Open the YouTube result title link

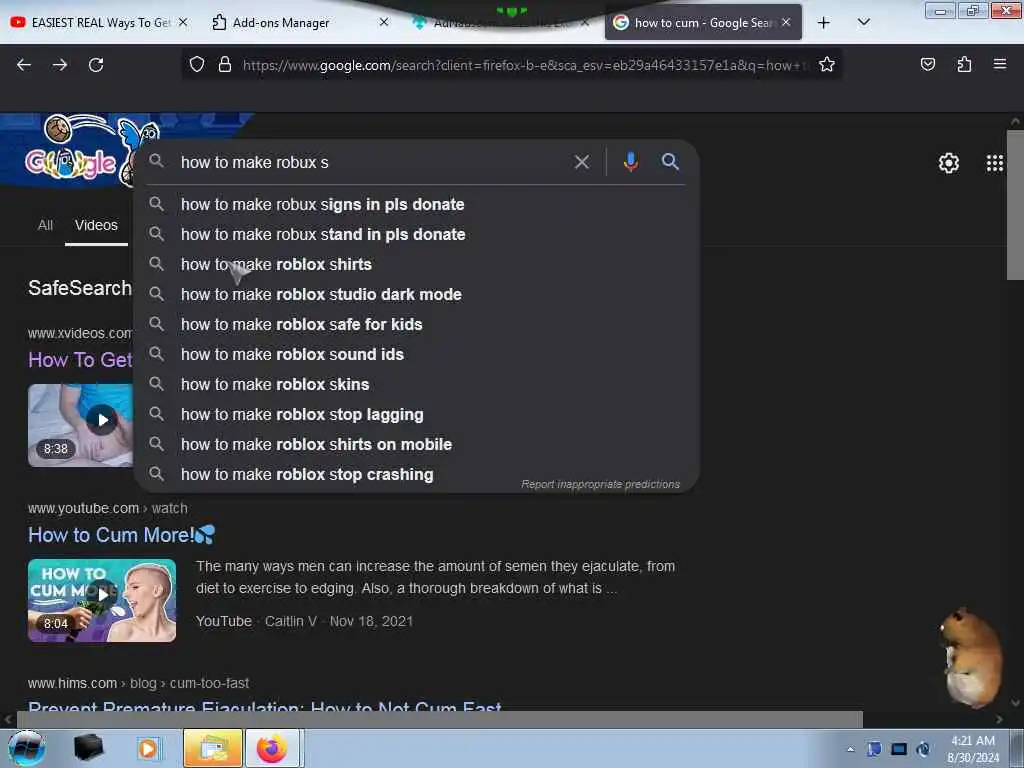pyautogui.click(x=121, y=535)
